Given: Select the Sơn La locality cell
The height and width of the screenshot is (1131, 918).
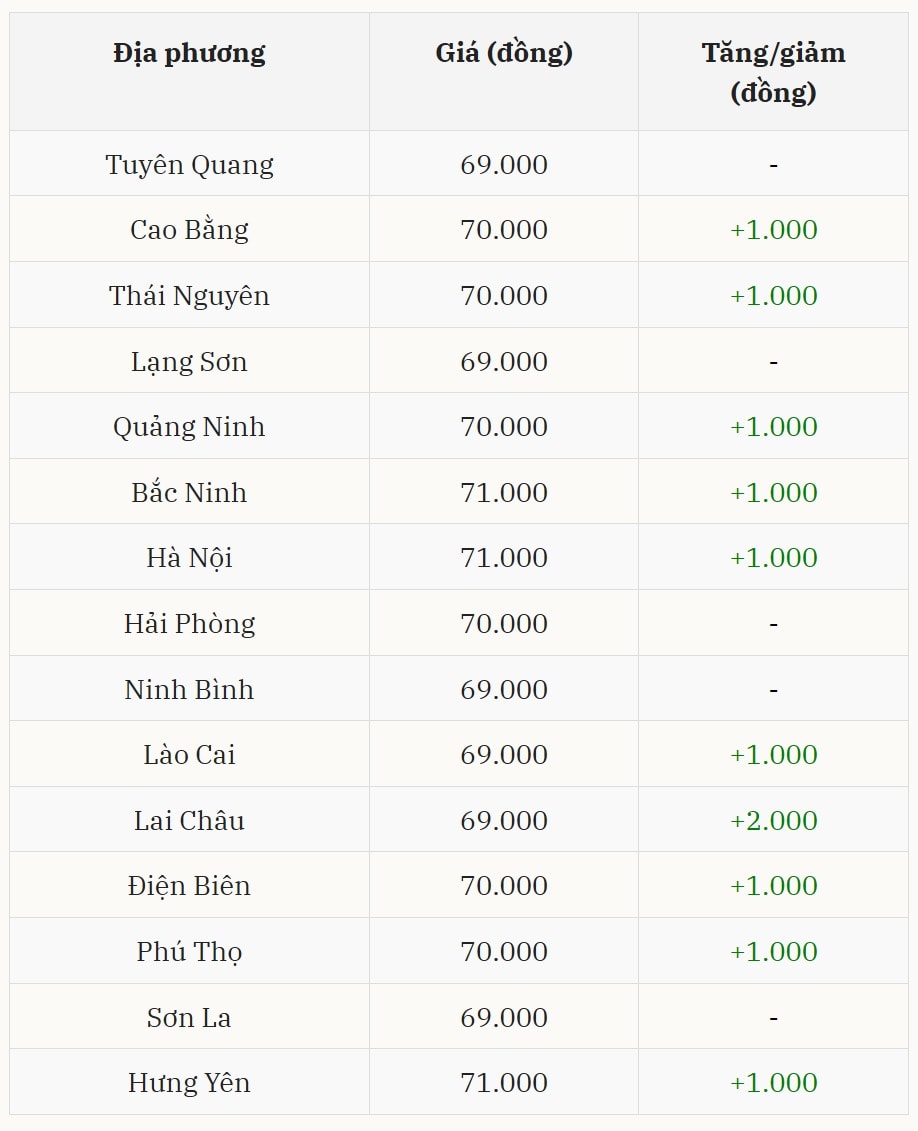Looking at the screenshot, I should tap(189, 1018).
